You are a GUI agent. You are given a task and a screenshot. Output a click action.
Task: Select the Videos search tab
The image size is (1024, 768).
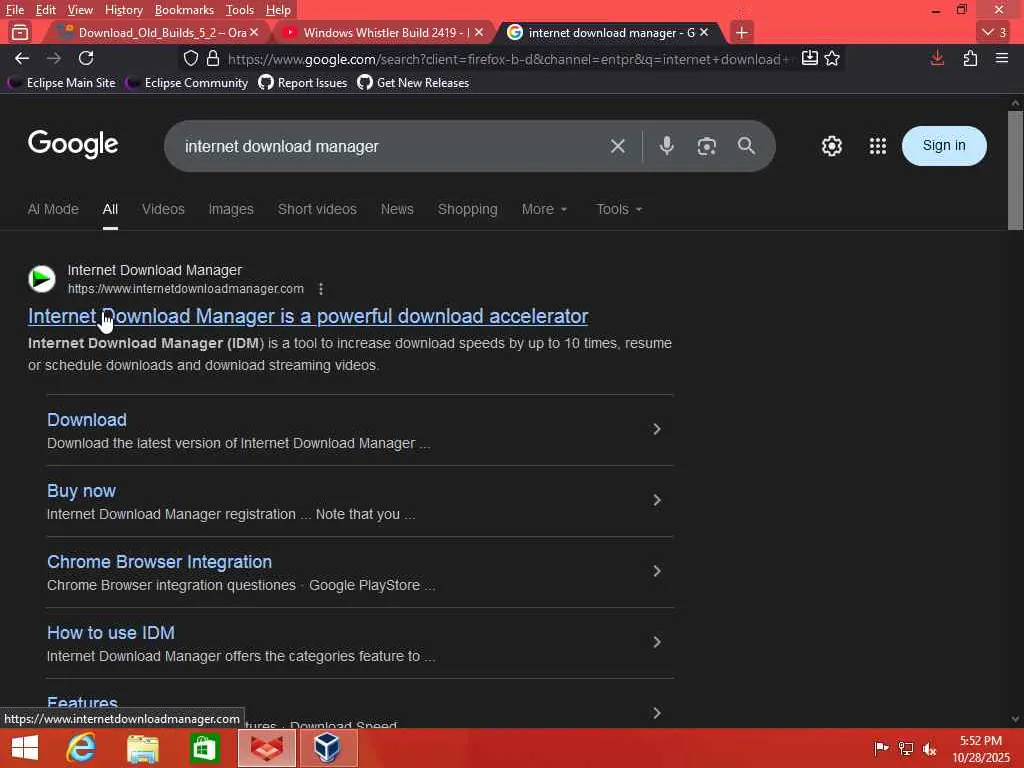(163, 209)
